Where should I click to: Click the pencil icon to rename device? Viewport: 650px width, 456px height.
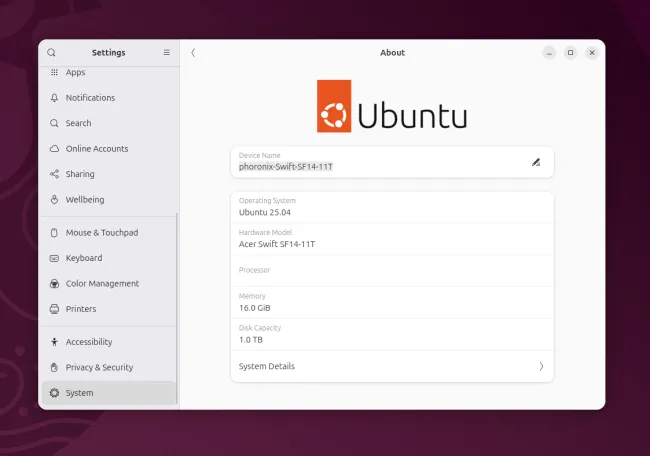(536, 162)
